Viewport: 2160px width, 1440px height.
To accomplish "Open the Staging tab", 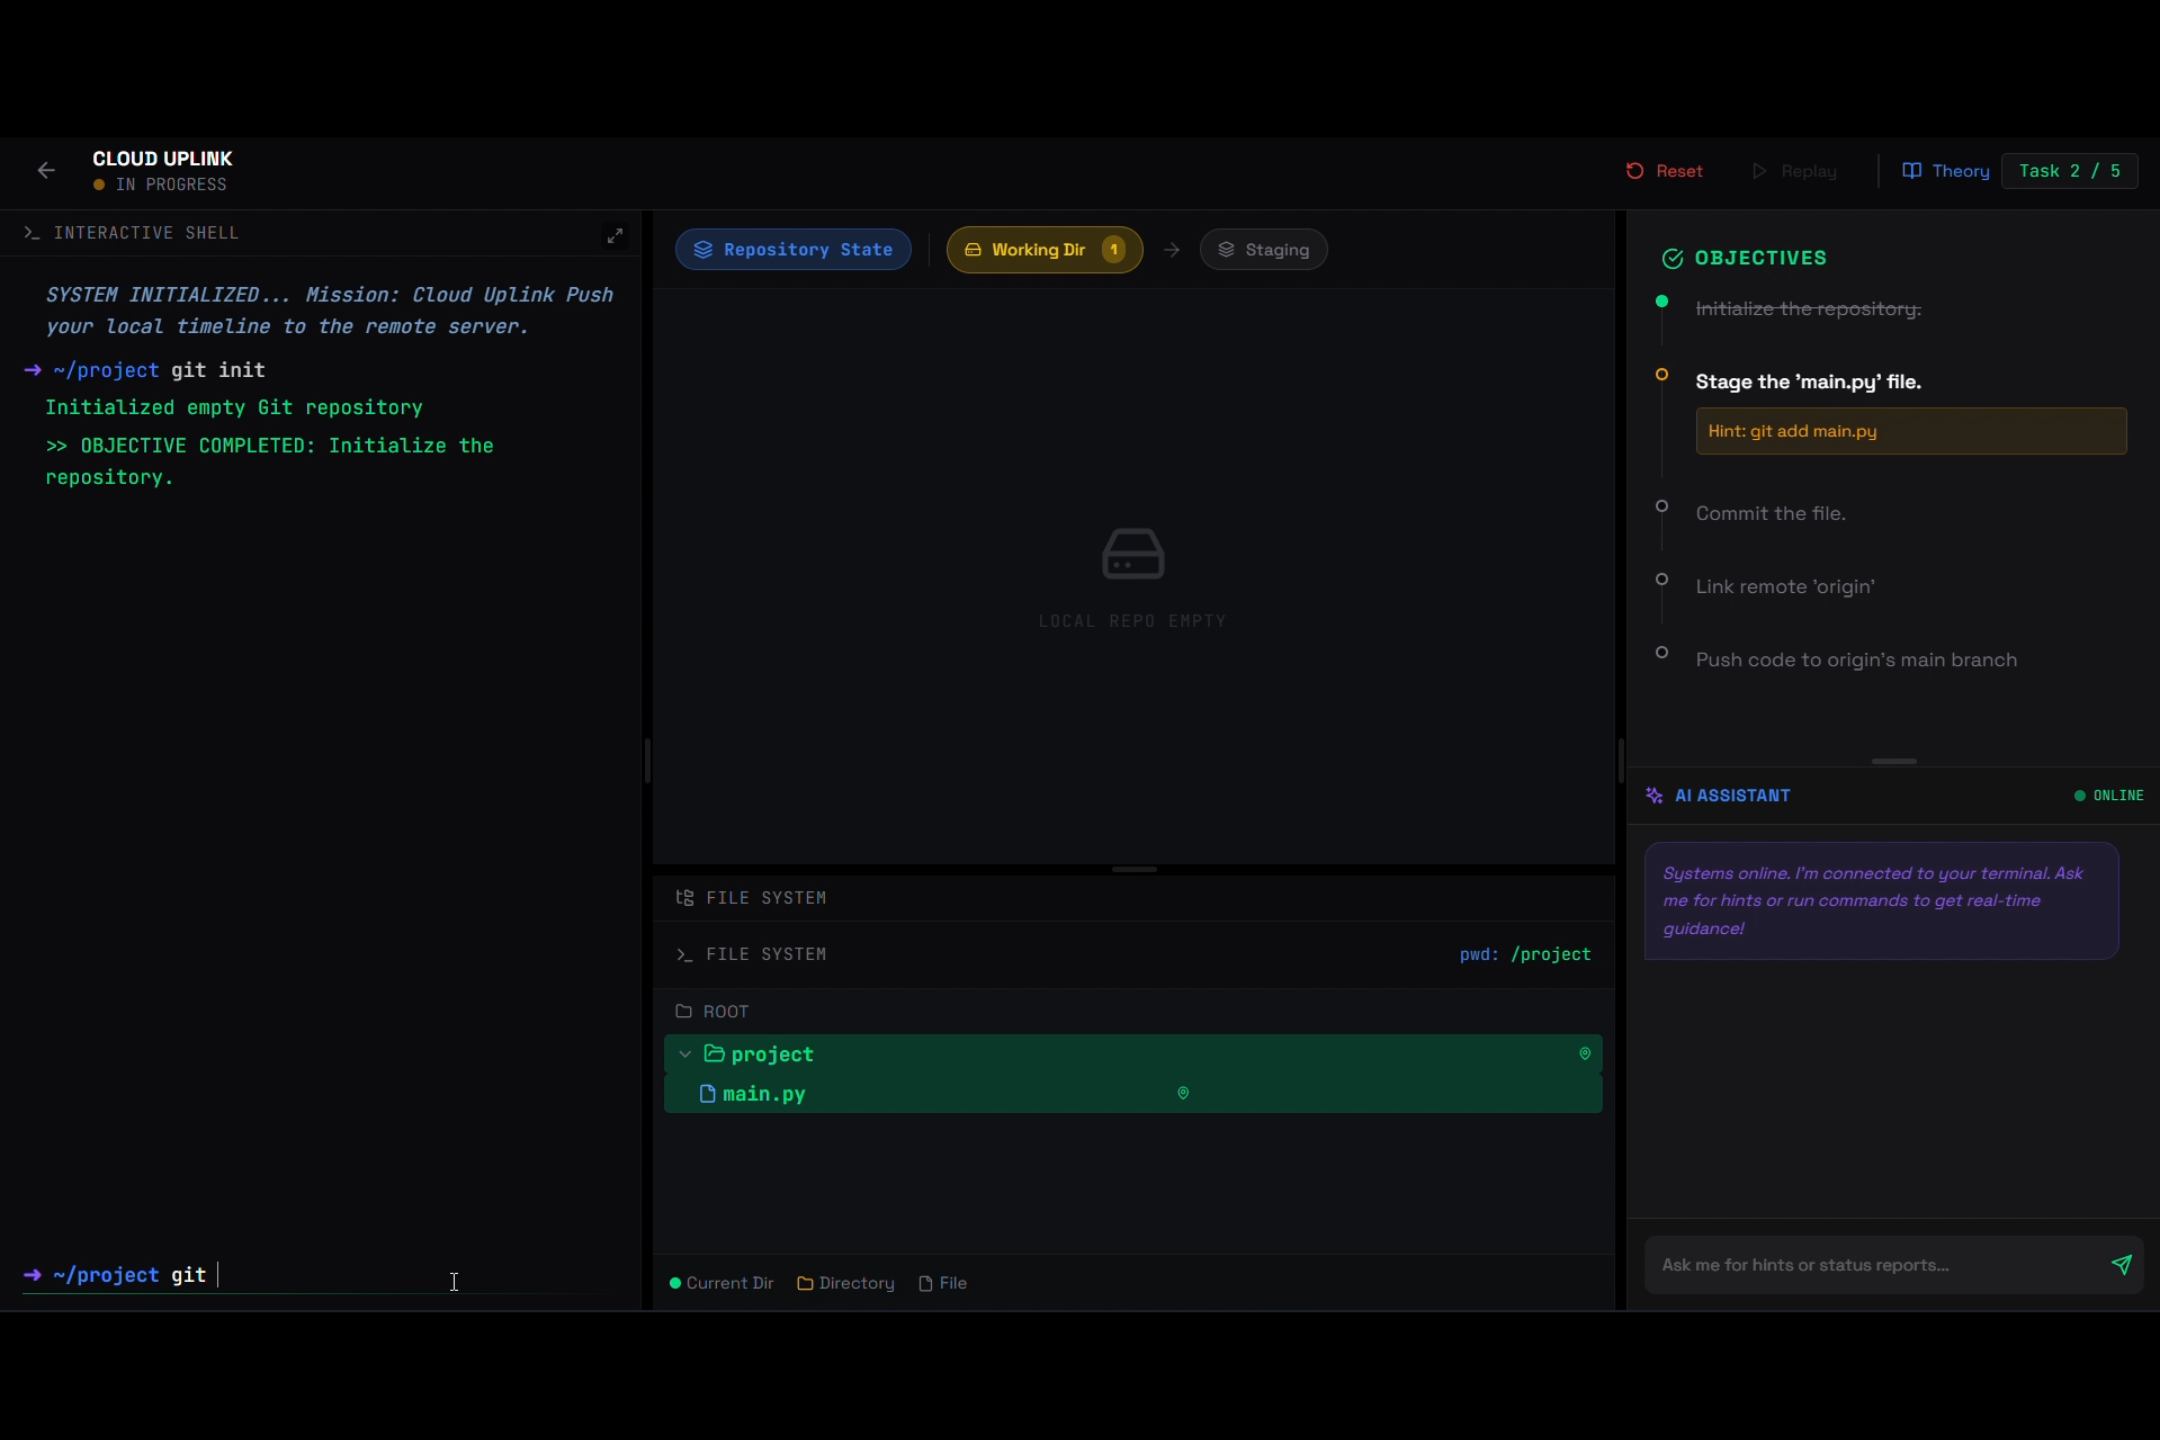I will coord(1263,250).
